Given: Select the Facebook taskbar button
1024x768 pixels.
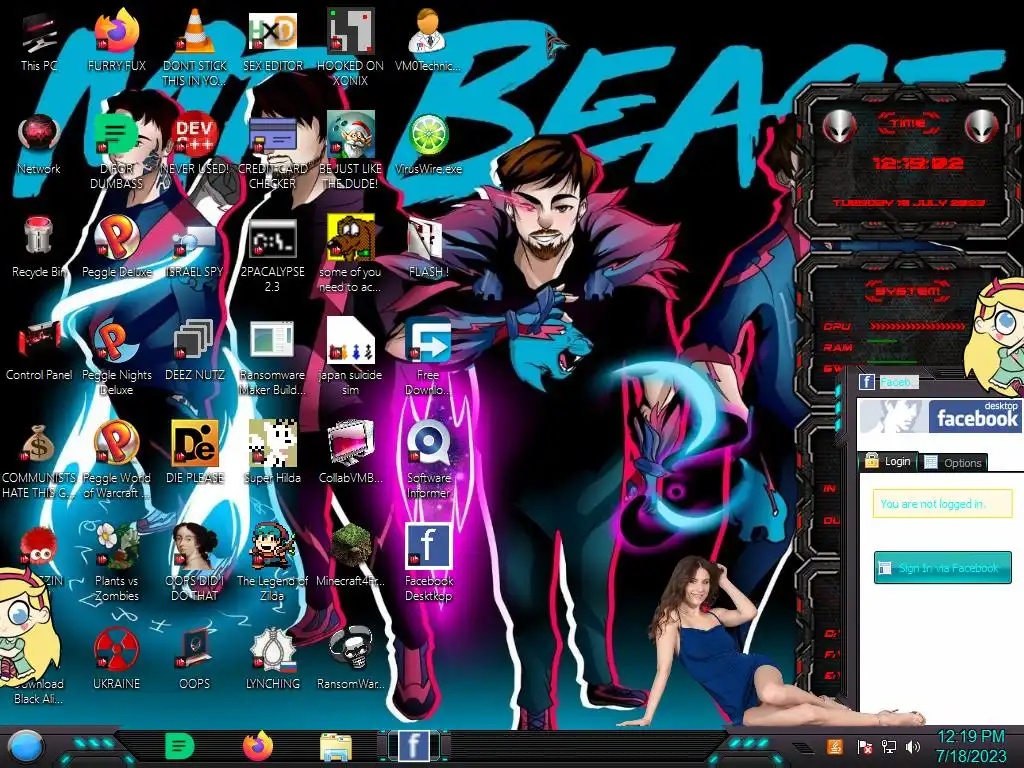Looking at the screenshot, I should coord(413,746).
